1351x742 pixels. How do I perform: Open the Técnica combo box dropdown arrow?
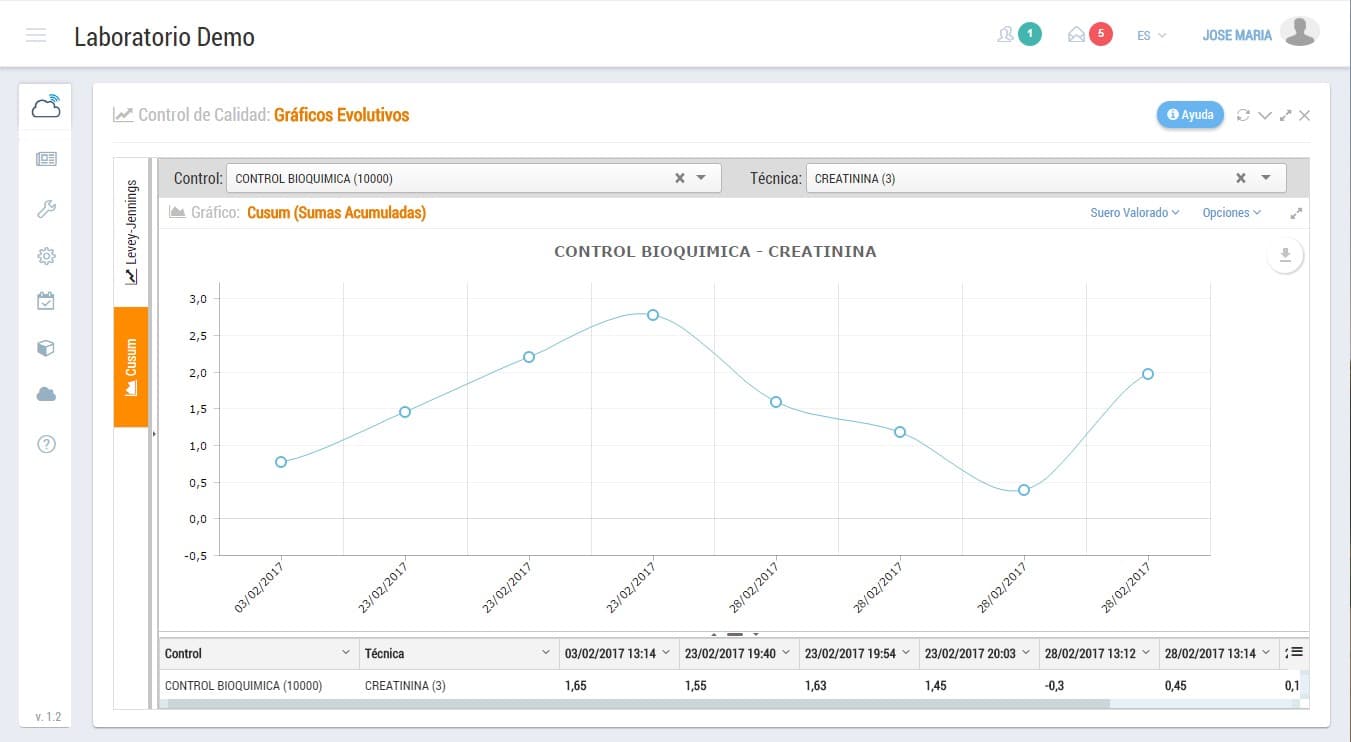click(x=1266, y=178)
